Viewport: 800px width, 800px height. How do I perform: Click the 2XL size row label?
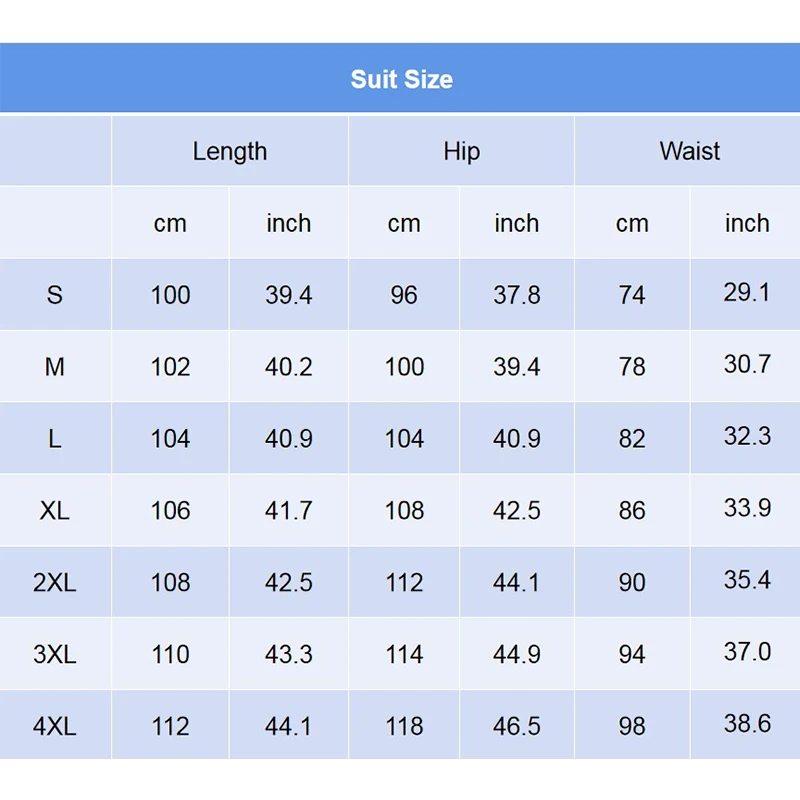click(x=55, y=582)
